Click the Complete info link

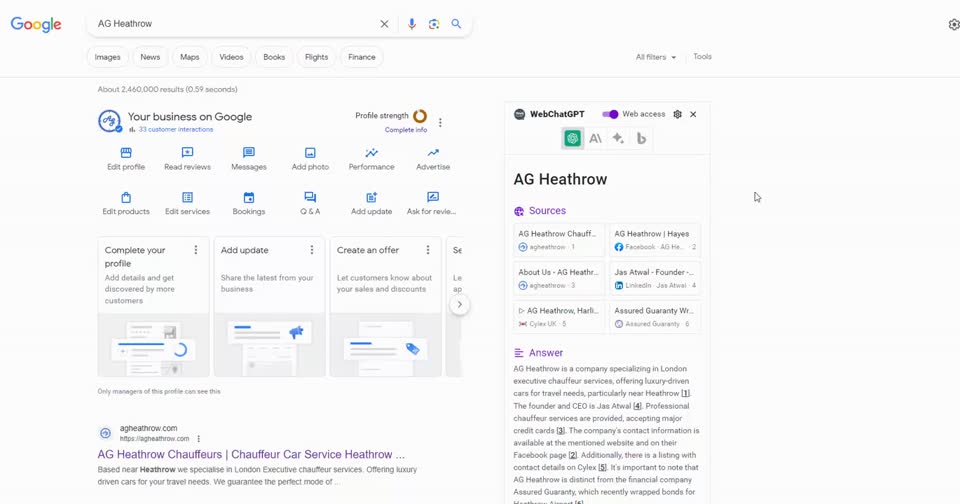click(x=406, y=130)
